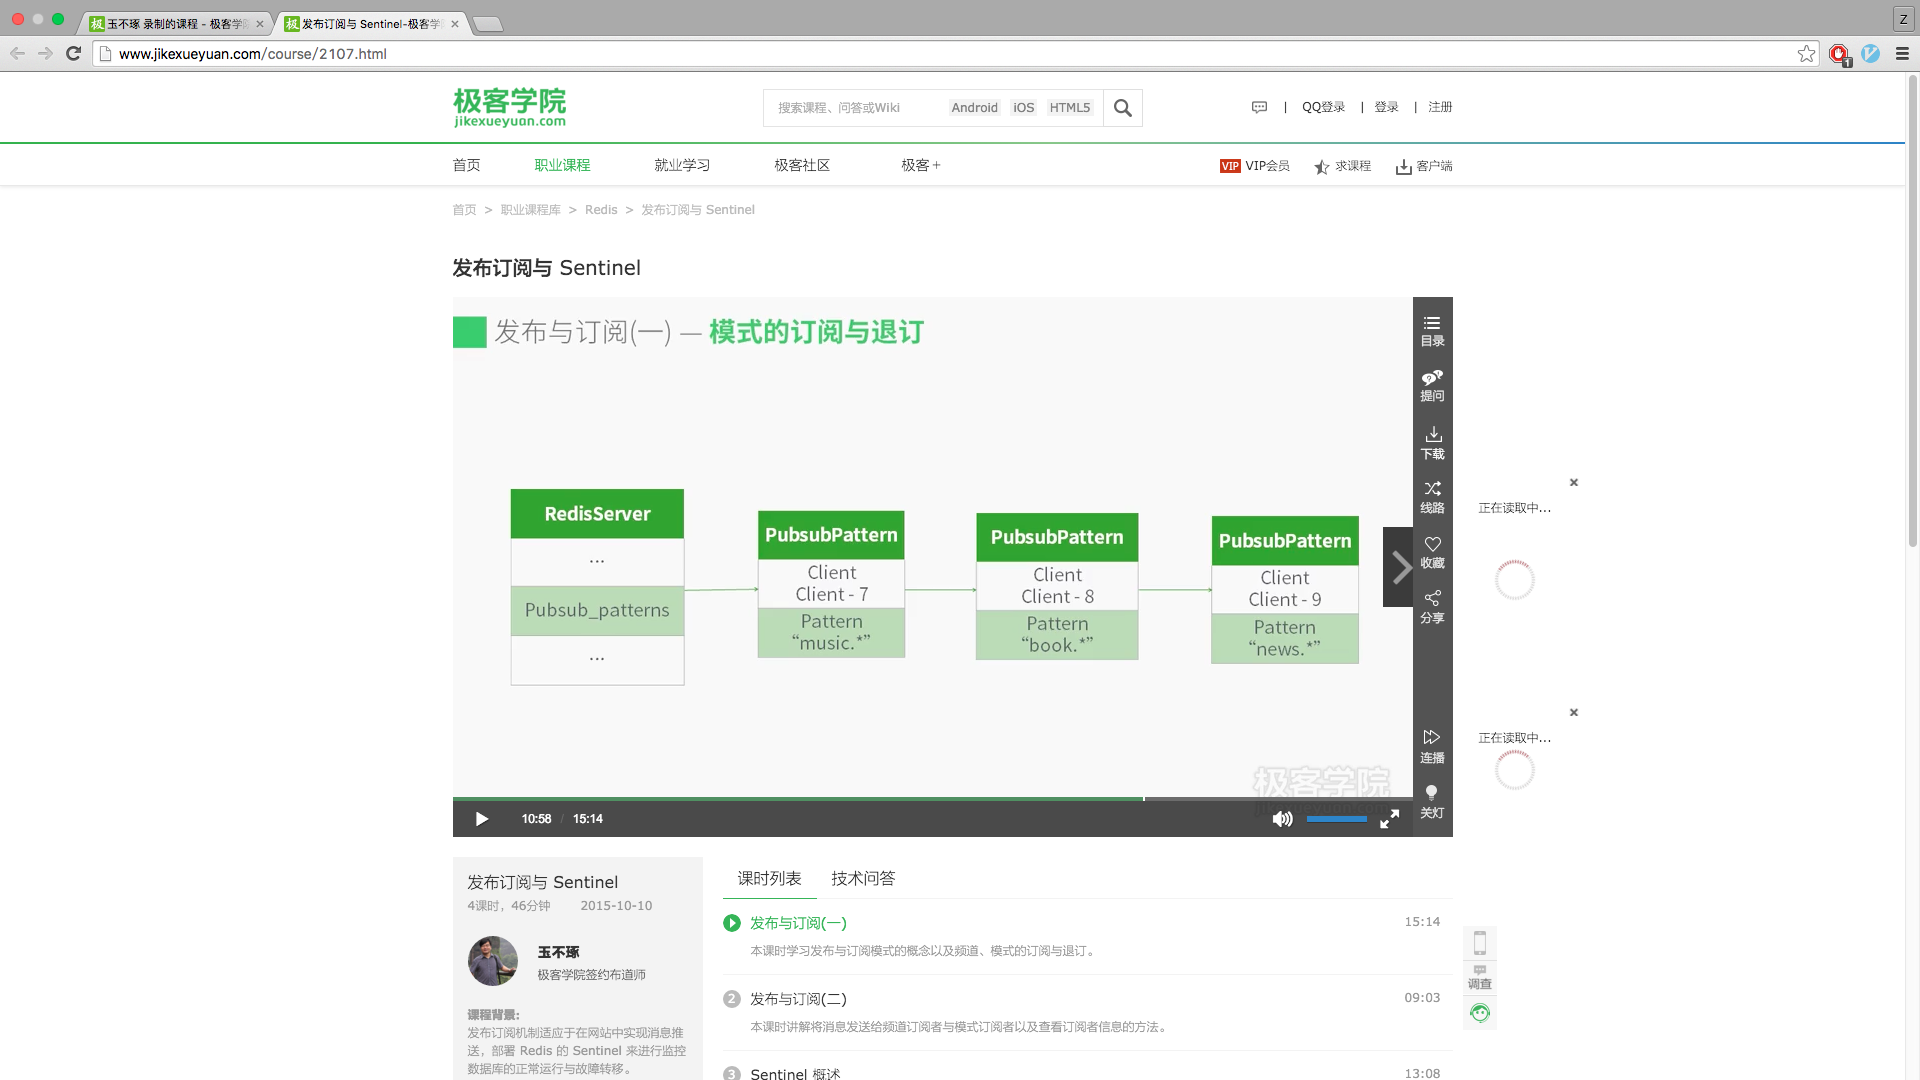Adjust the video volume slider

tap(1336, 819)
